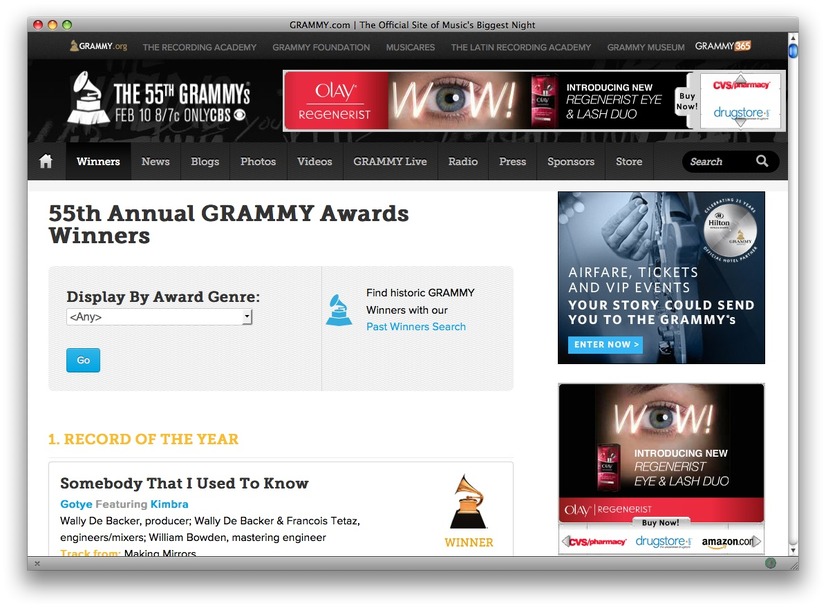This screenshot has height=608, width=826.
Task: Open the GRAMMY Live tab
Action: pos(390,161)
